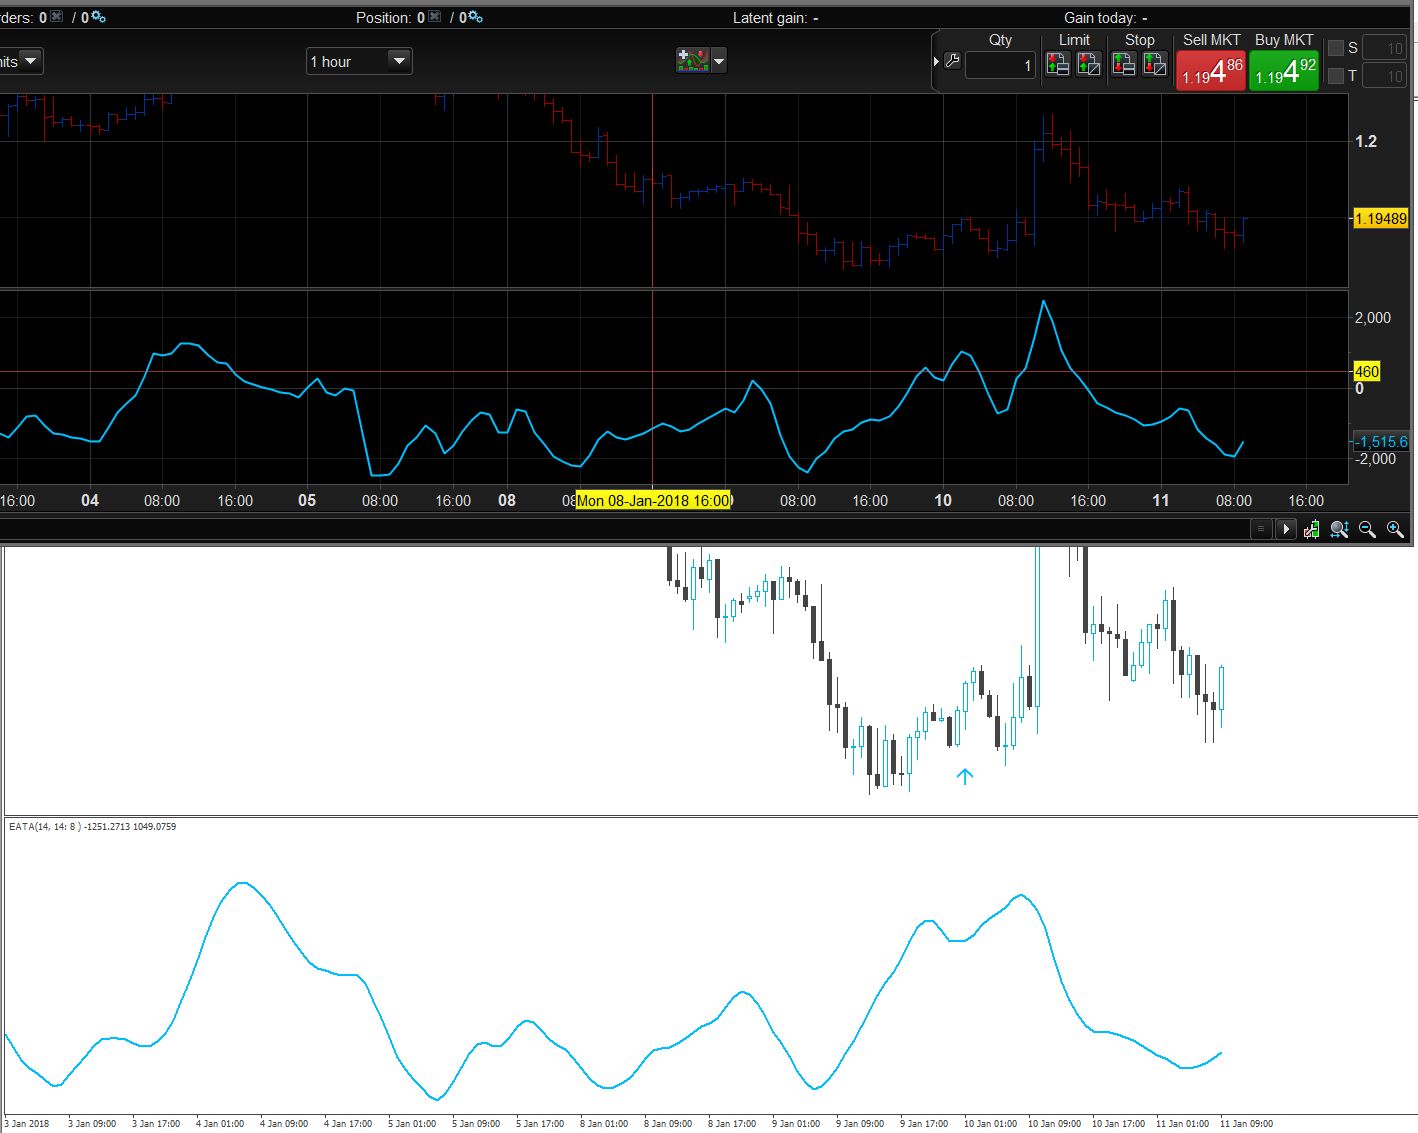Zoom out of the chart with magnifier minus
Screen dimensions: 1418x1133
point(1368,529)
